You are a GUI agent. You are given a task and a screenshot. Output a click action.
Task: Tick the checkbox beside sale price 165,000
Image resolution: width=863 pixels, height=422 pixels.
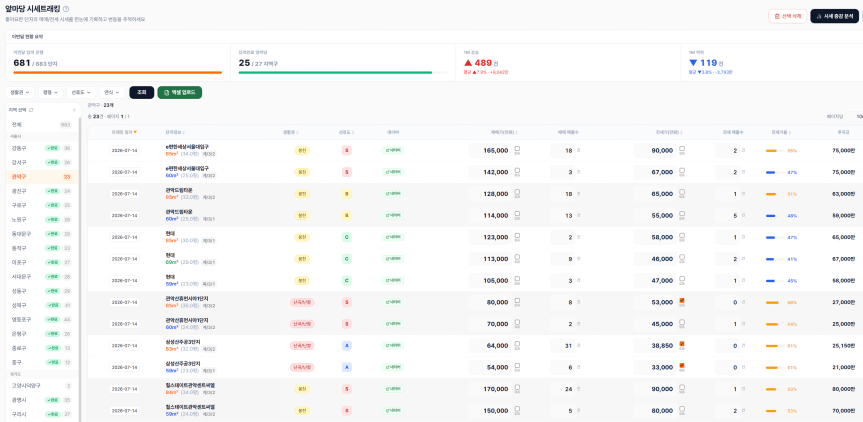pos(517,149)
